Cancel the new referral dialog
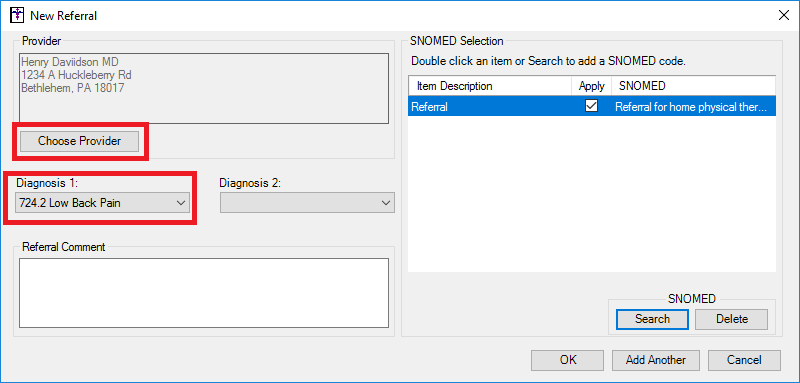Image resolution: width=800 pixels, height=383 pixels. 744,360
